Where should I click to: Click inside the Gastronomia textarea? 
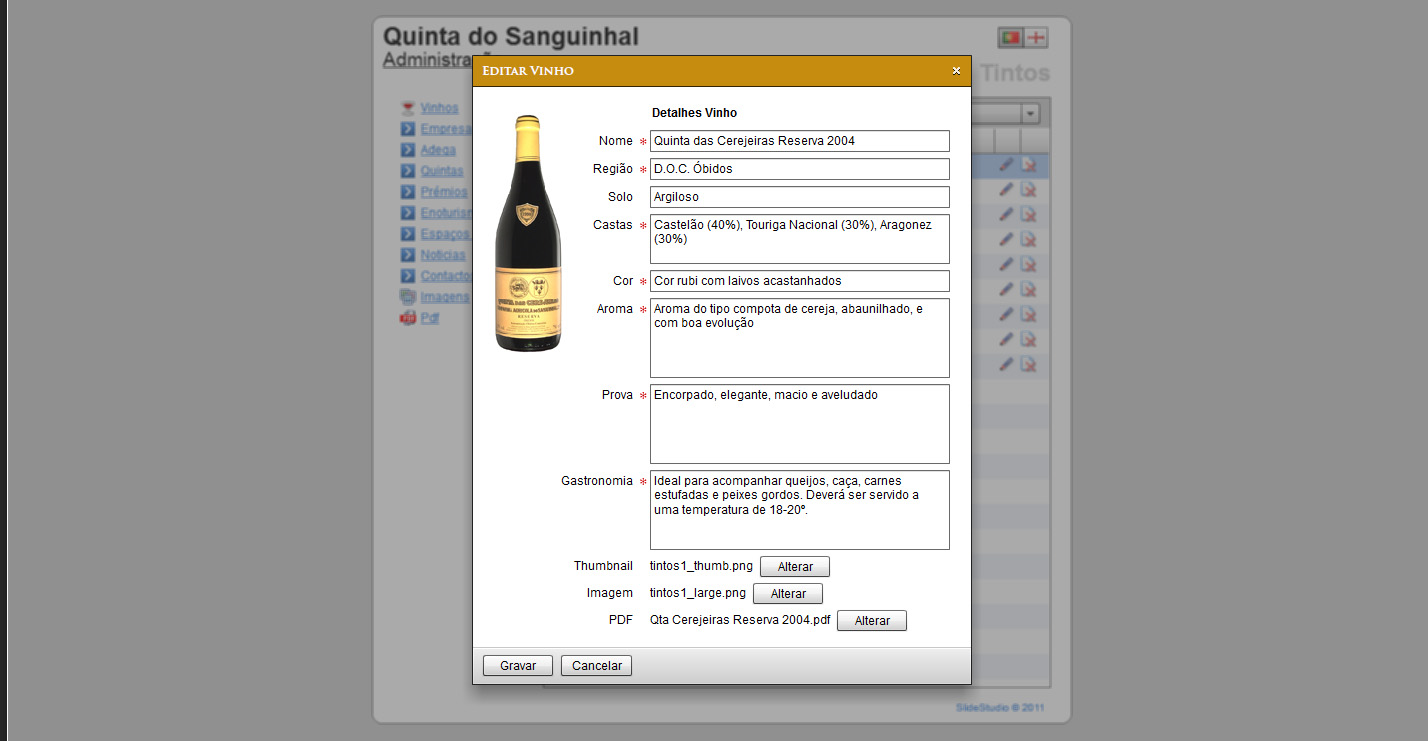[799, 510]
